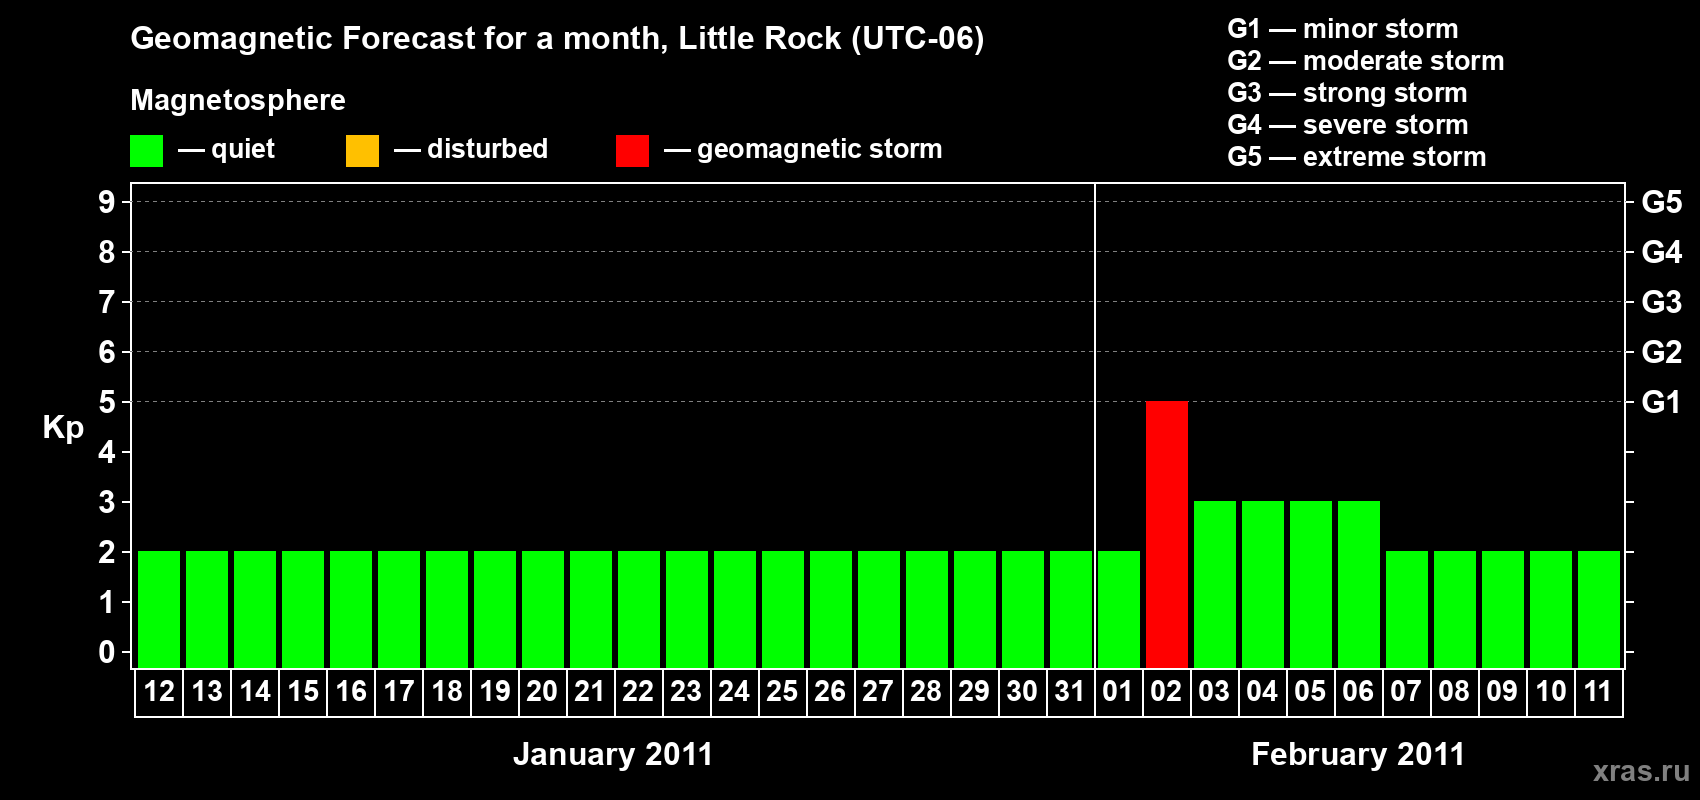
Task: Click date cell 18 on the axis
Action: (447, 692)
